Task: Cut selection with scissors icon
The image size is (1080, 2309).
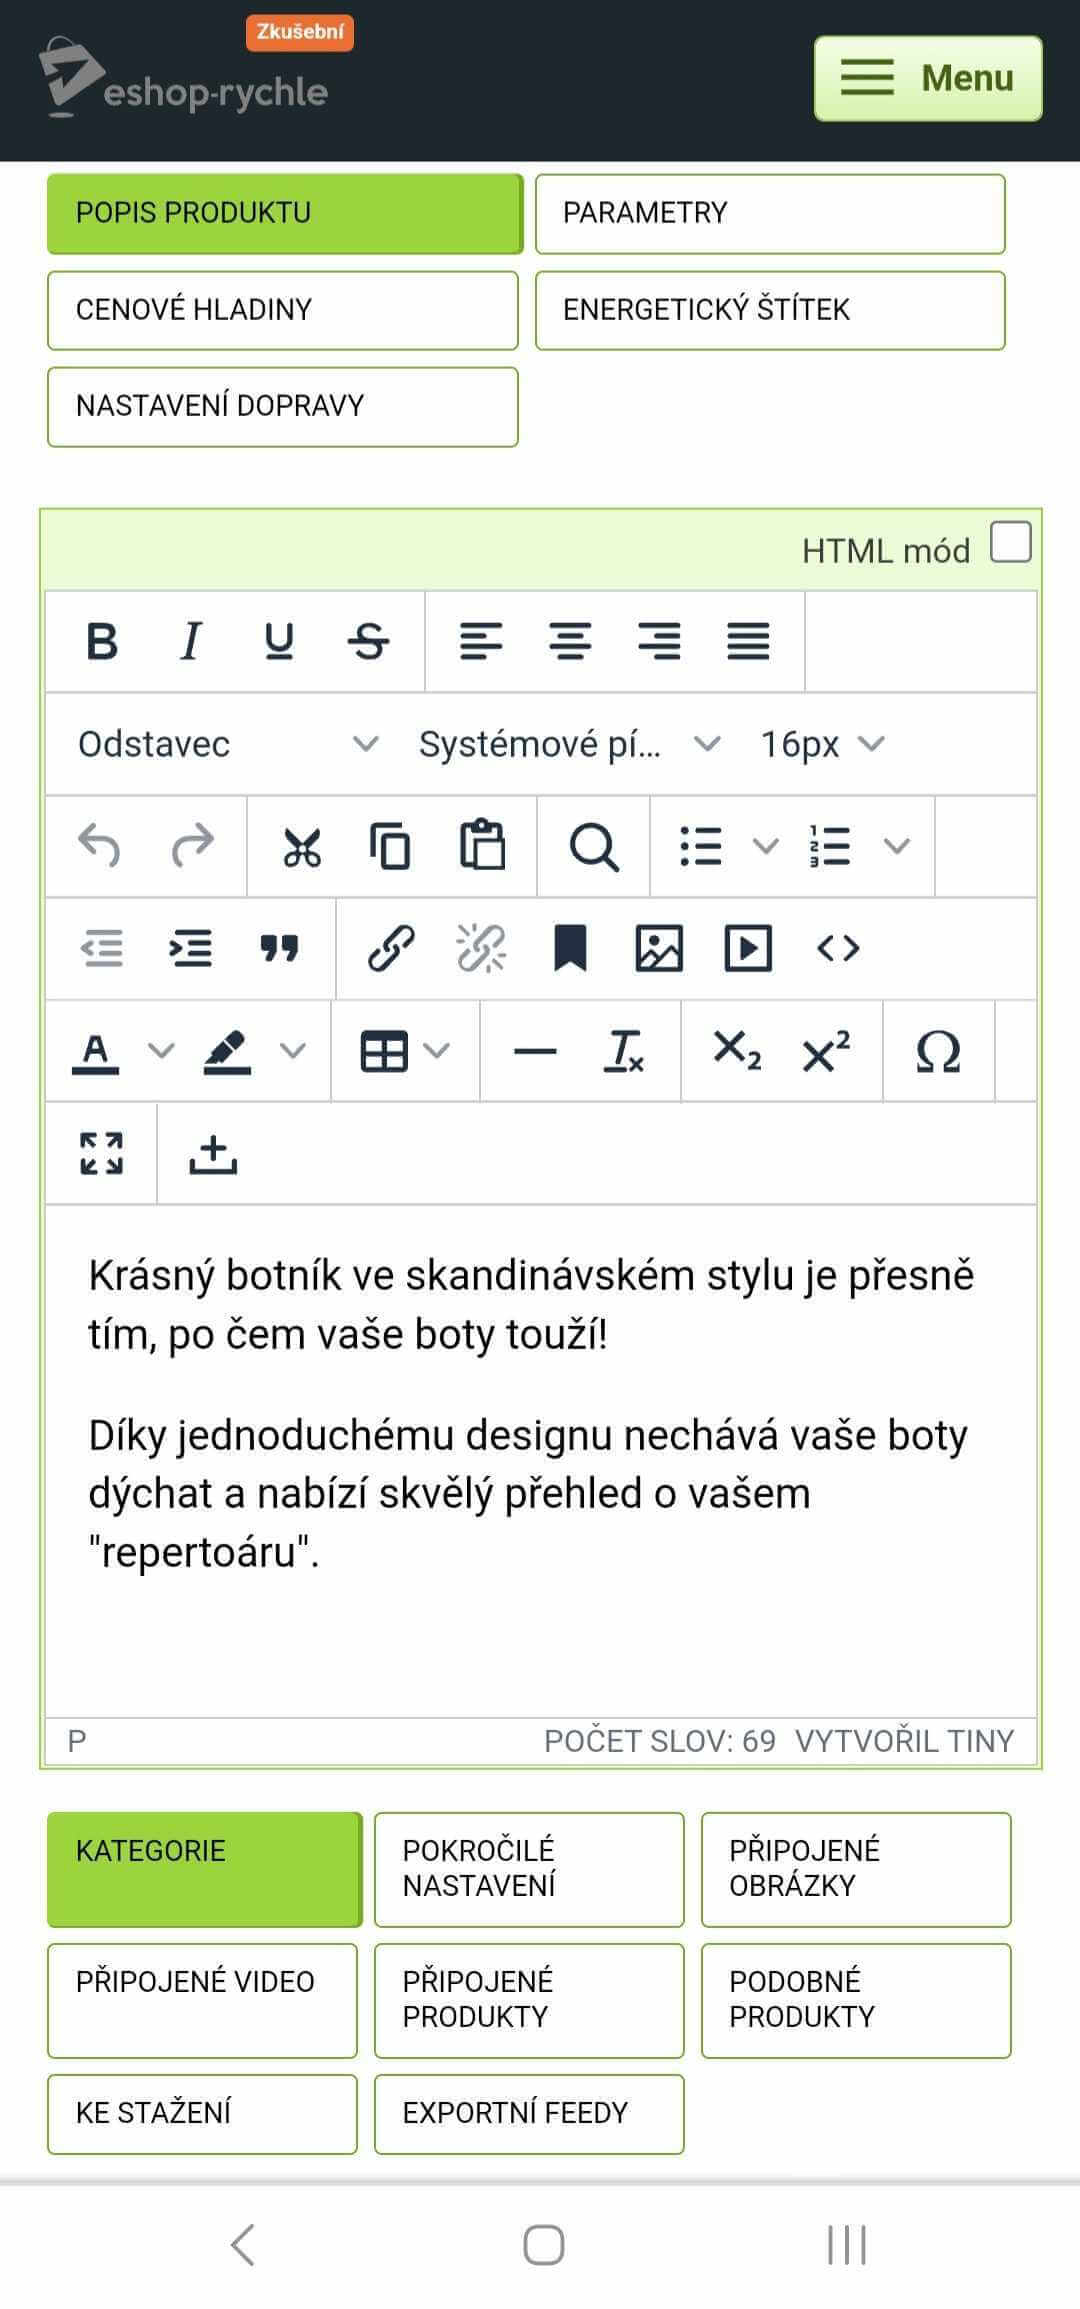Action: pos(302,846)
